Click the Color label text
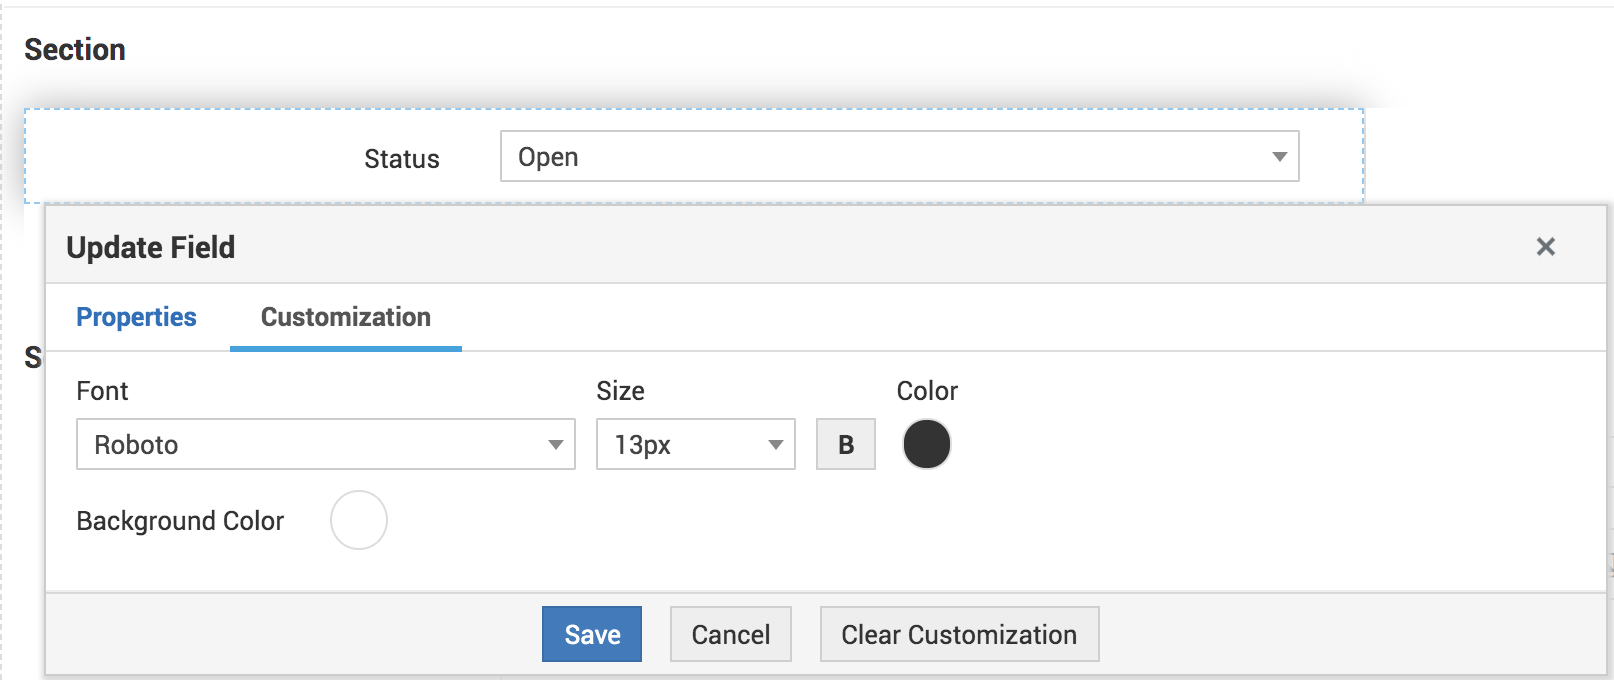Screen dimensions: 1614x680 click(927, 391)
